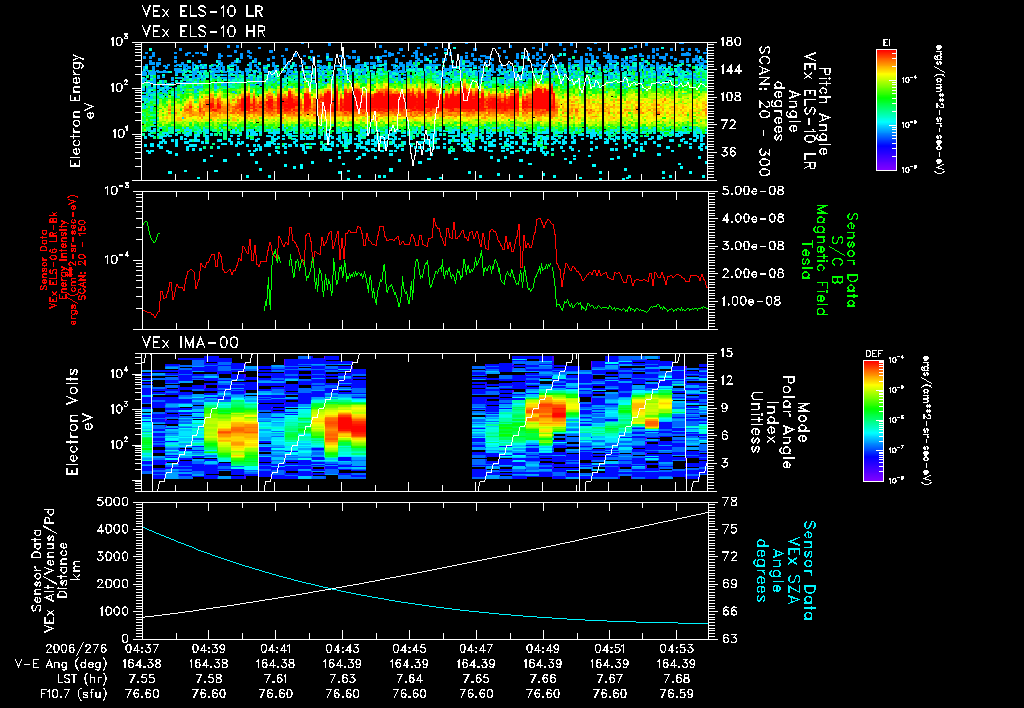The width and height of the screenshot is (1024, 708).
Task: Click the 'VEx IMA-00' panel title
Action: (190, 342)
